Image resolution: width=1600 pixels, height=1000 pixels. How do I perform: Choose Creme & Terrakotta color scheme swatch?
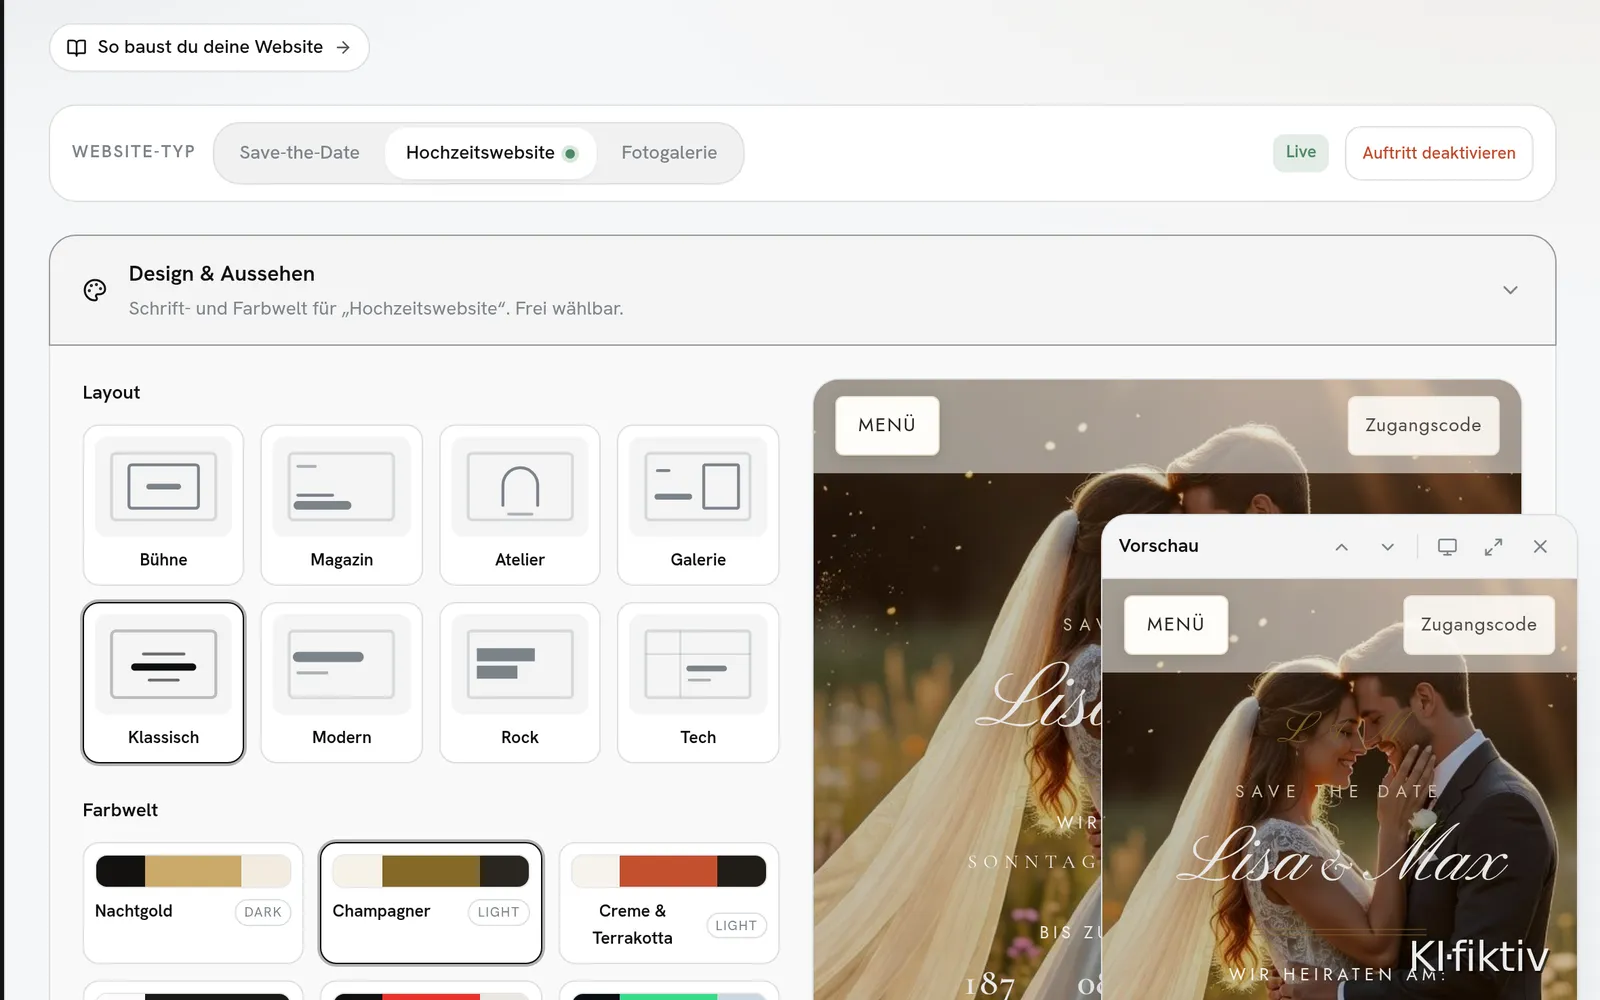point(669,871)
